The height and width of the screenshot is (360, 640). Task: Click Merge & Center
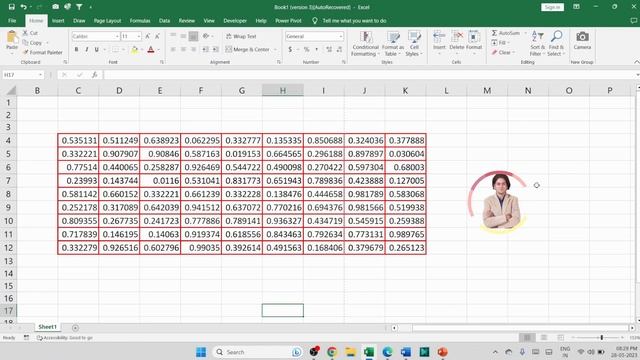[247, 49]
